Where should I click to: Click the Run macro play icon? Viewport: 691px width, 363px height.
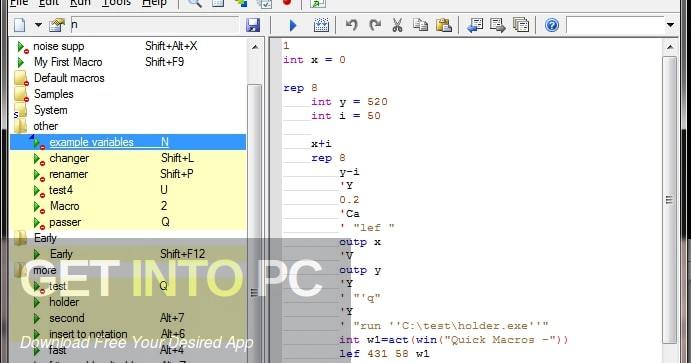[x=293, y=25]
